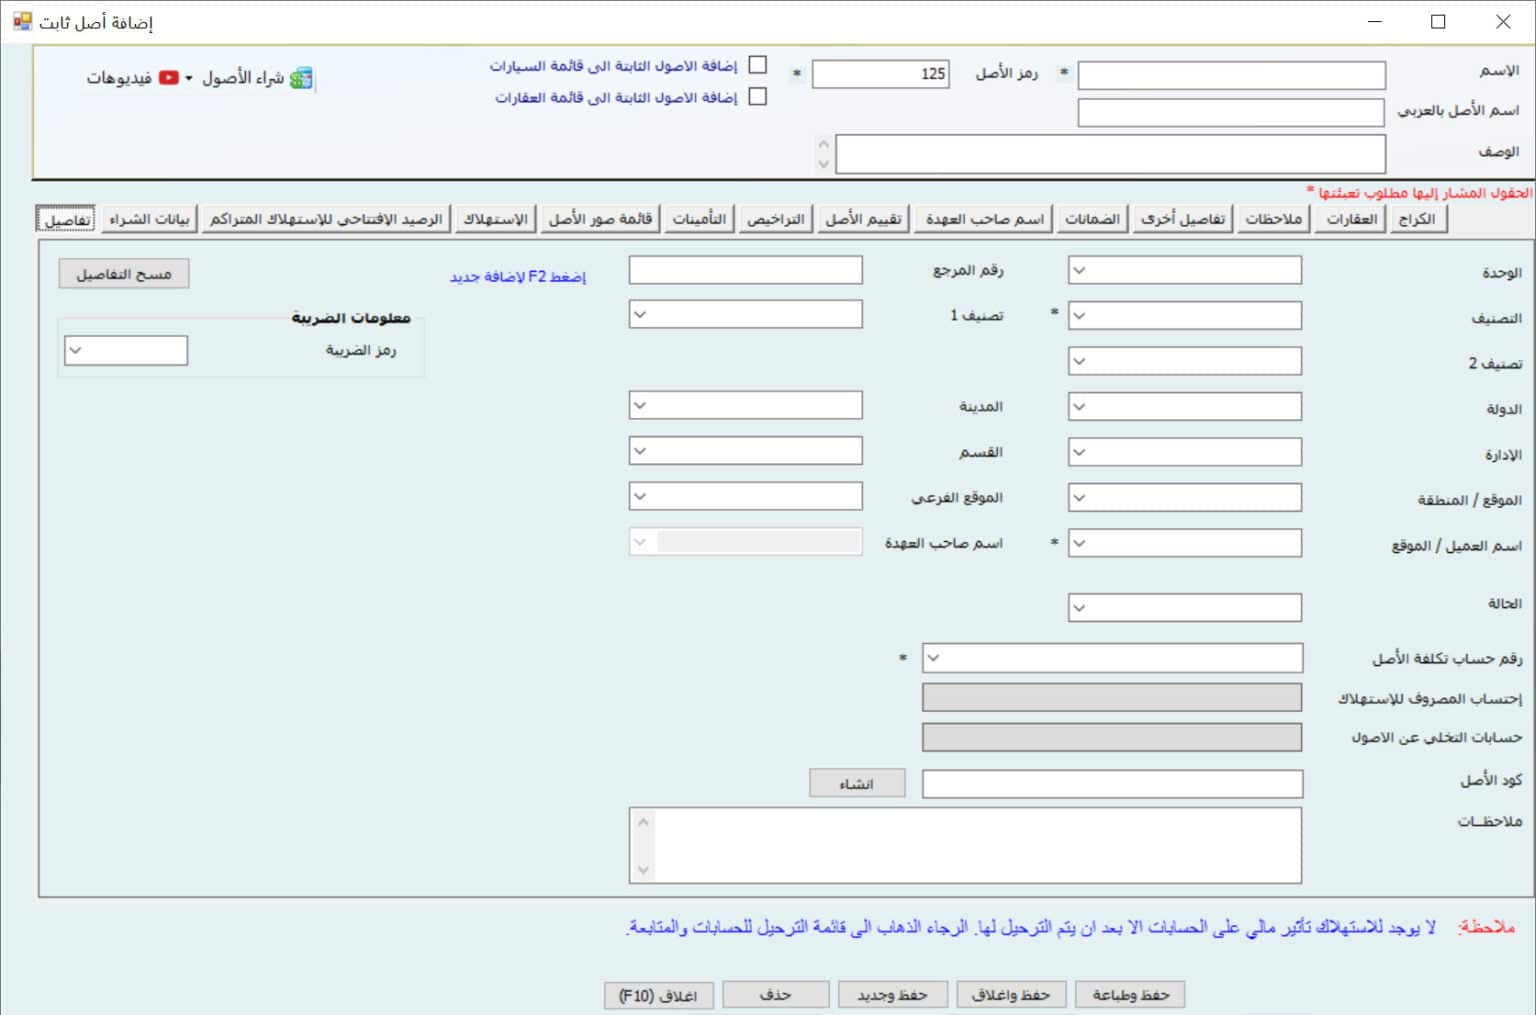The width and height of the screenshot is (1536, 1015).
Task: Click the الوصف text area
Action: pyautogui.click(x=1111, y=154)
